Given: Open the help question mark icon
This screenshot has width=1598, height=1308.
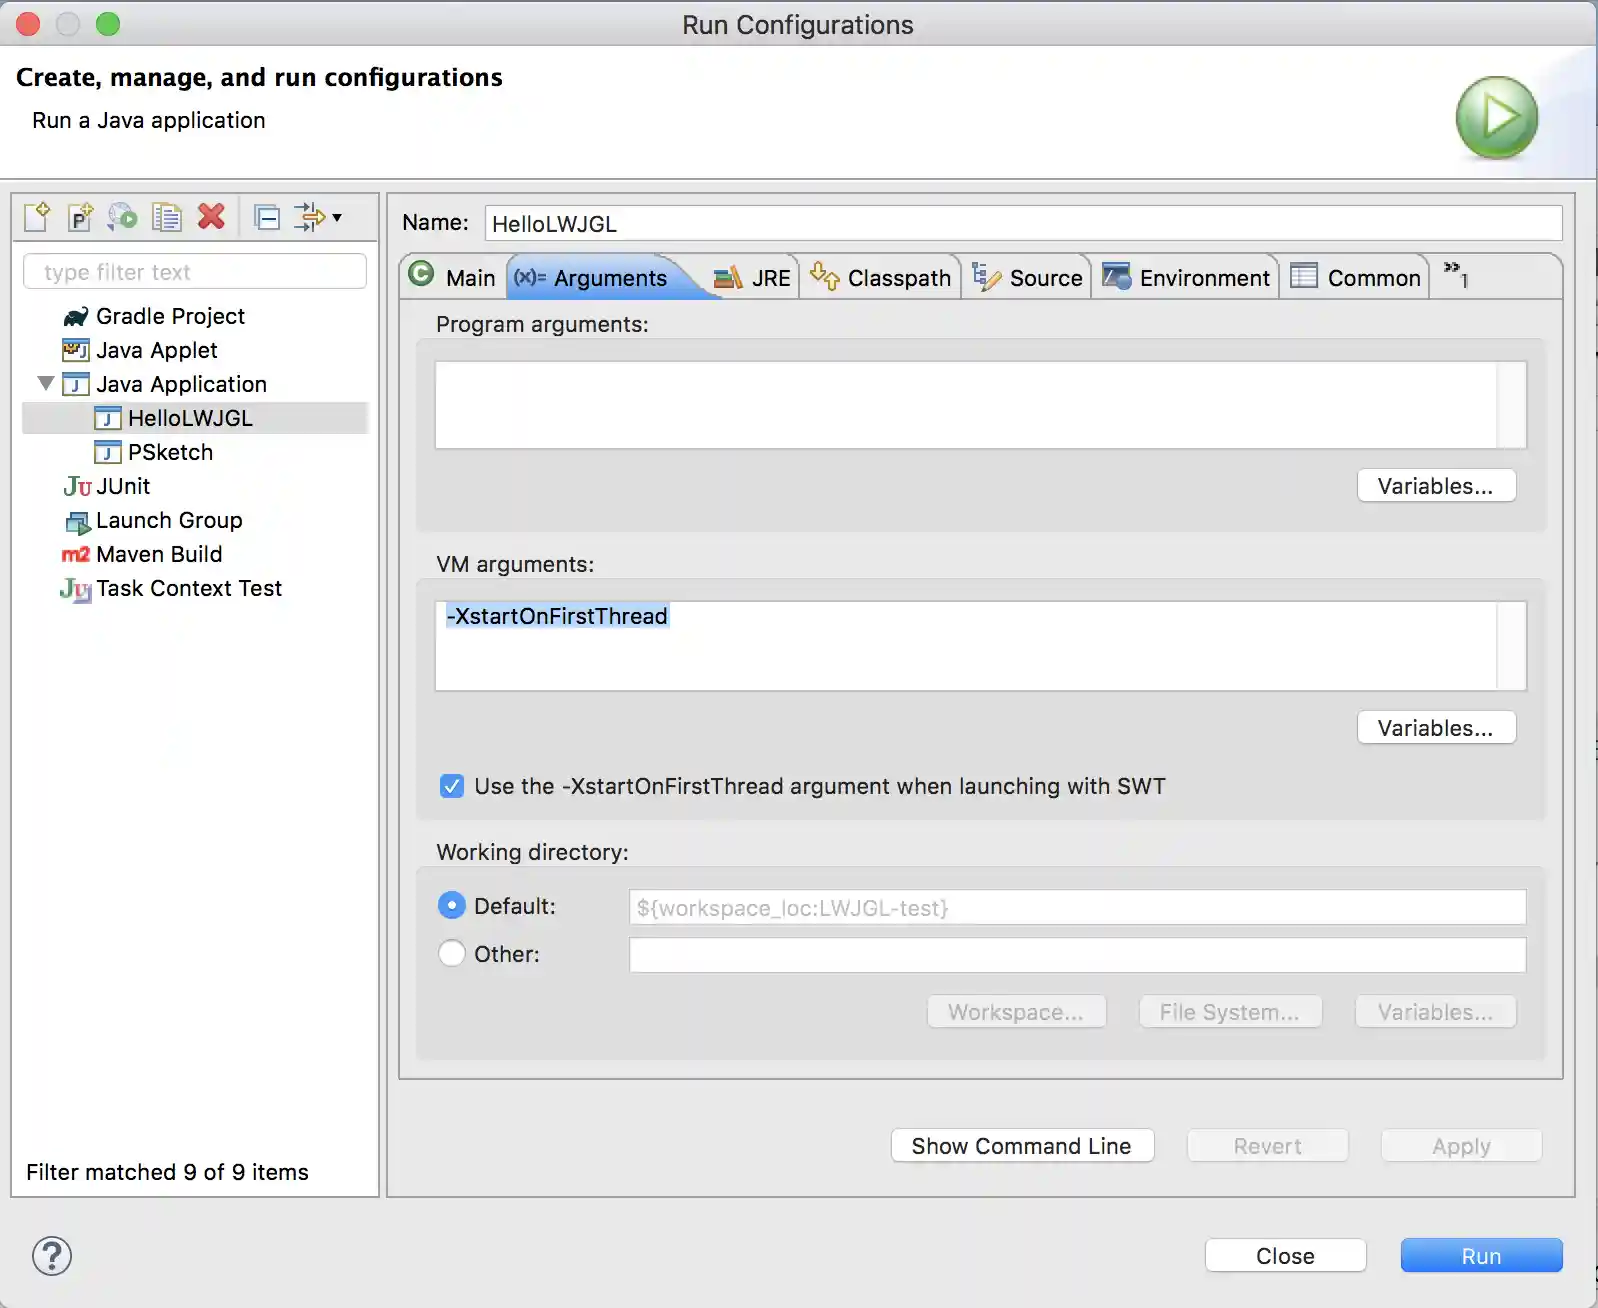Looking at the screenshot, I should click(x=52, y=1256).
